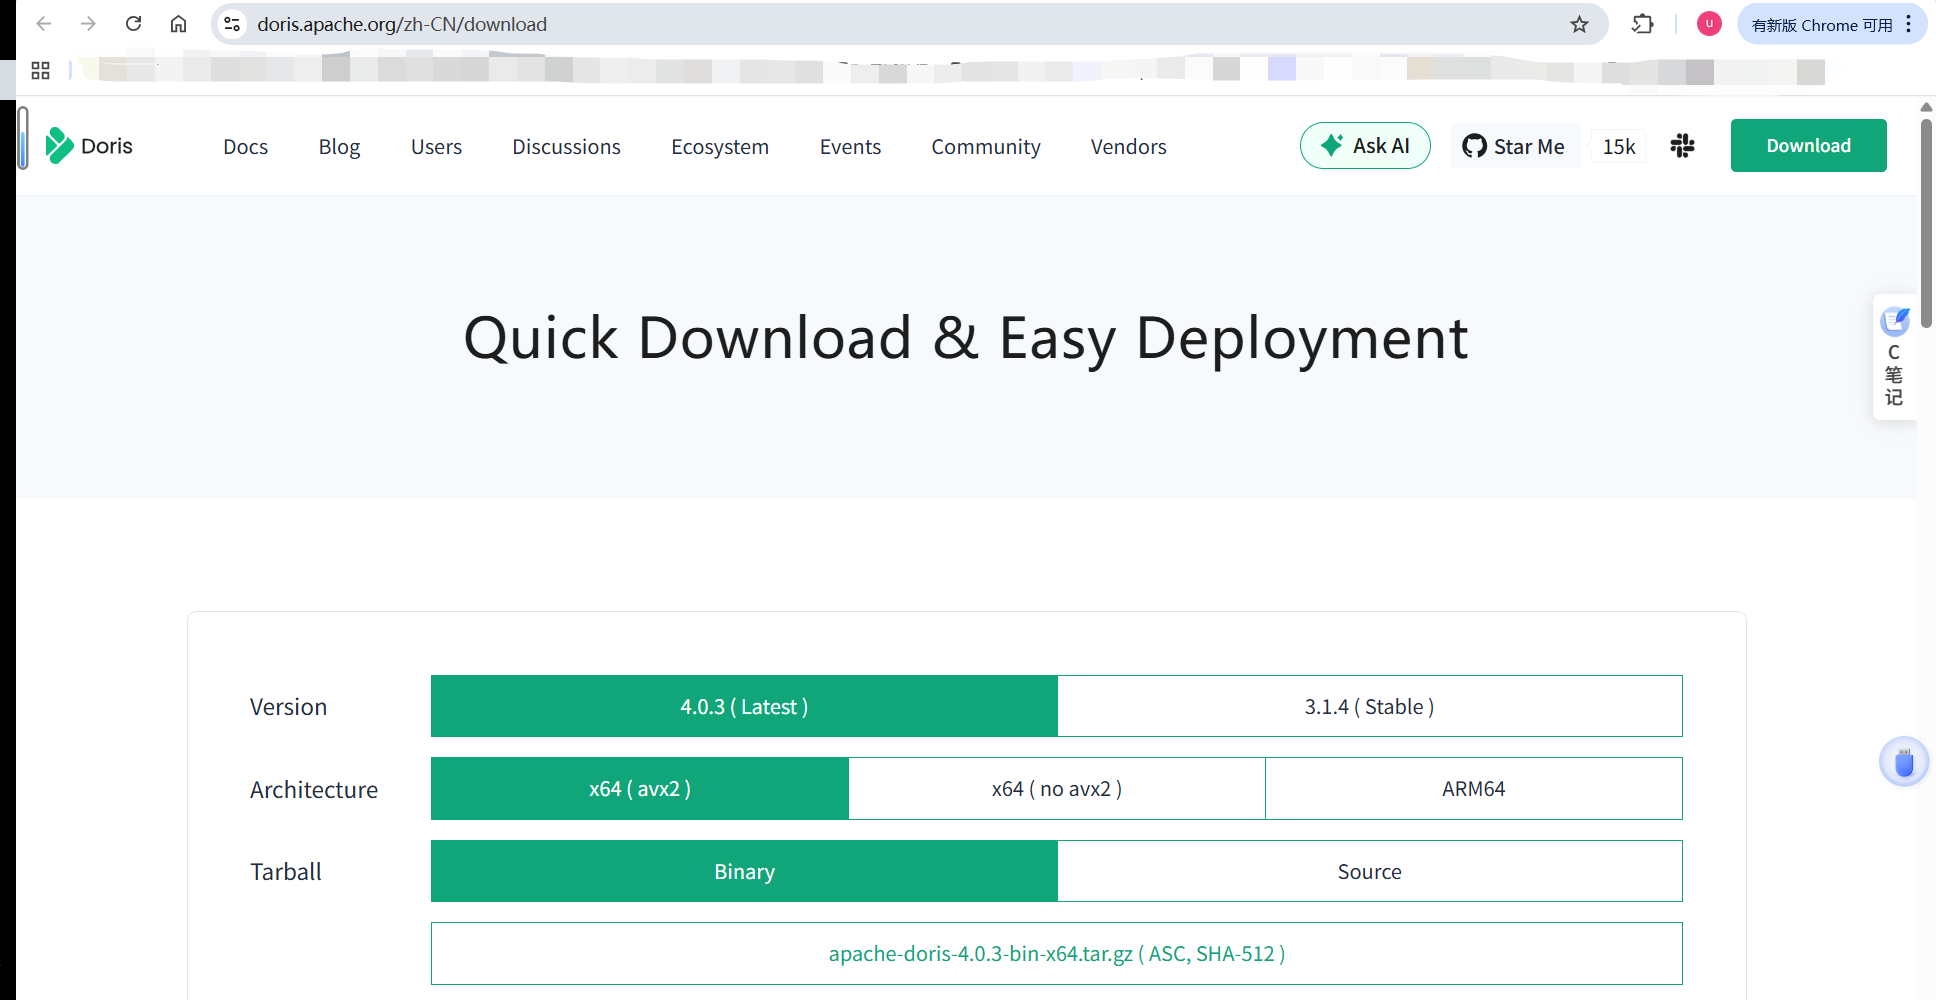The width and height of the screenshot is (1936, 1000).
Task: Select version 3.1.4 (Stable)
Action: click(x=1370, y=706)
